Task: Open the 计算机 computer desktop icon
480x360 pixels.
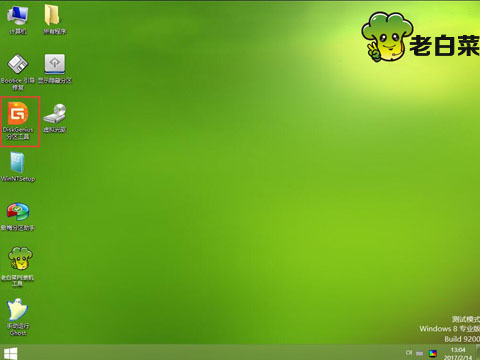Action: click(x=18, y=20)
